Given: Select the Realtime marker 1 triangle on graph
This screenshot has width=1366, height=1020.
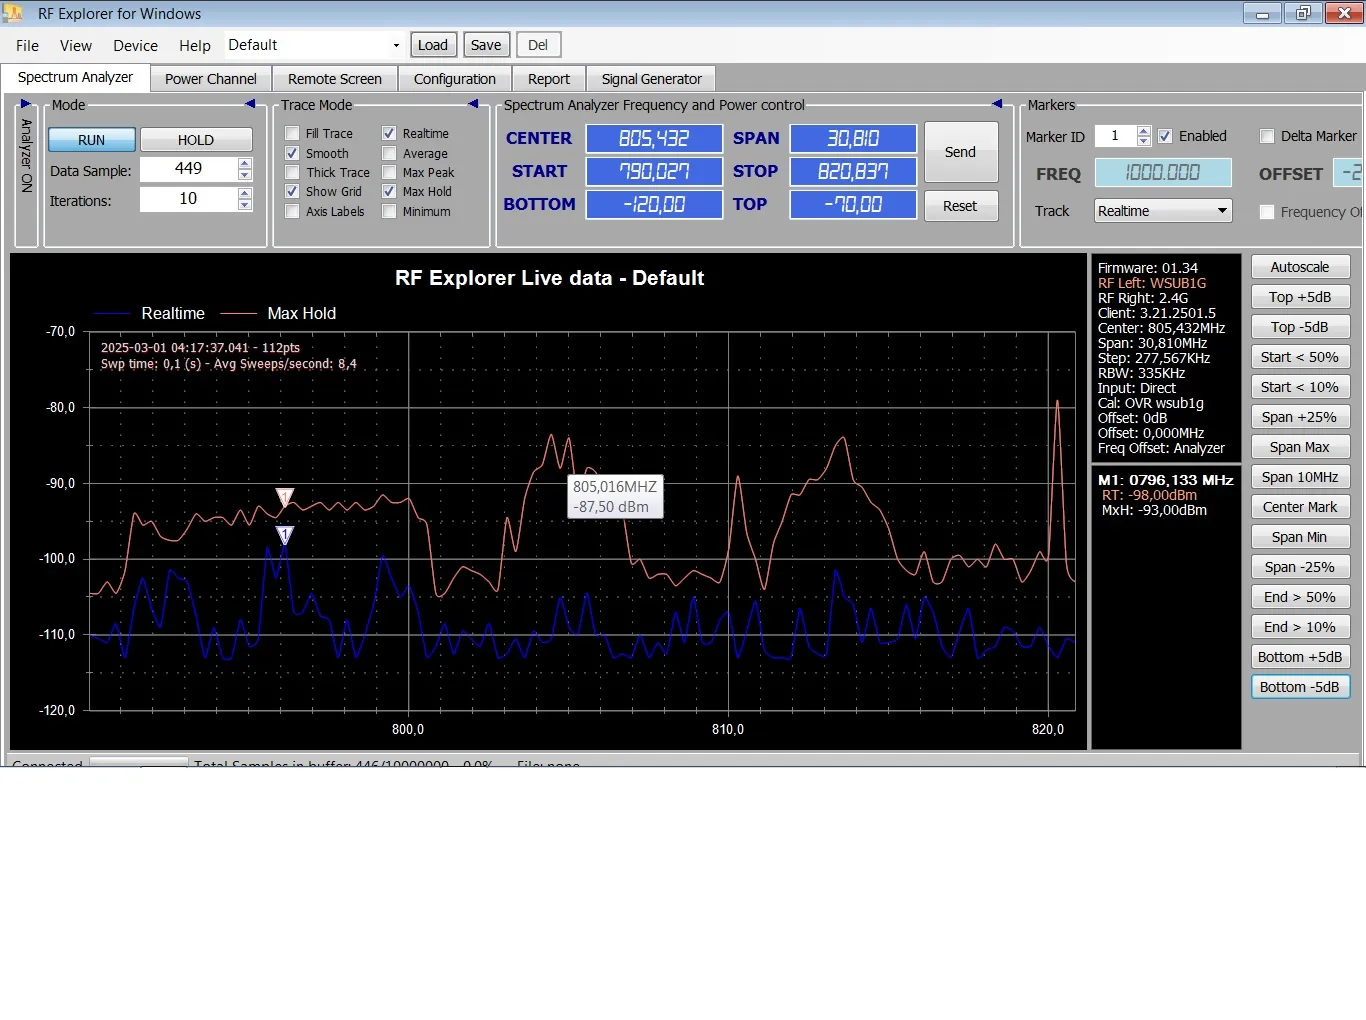Looking at the screenshot, I should [285, 535].
